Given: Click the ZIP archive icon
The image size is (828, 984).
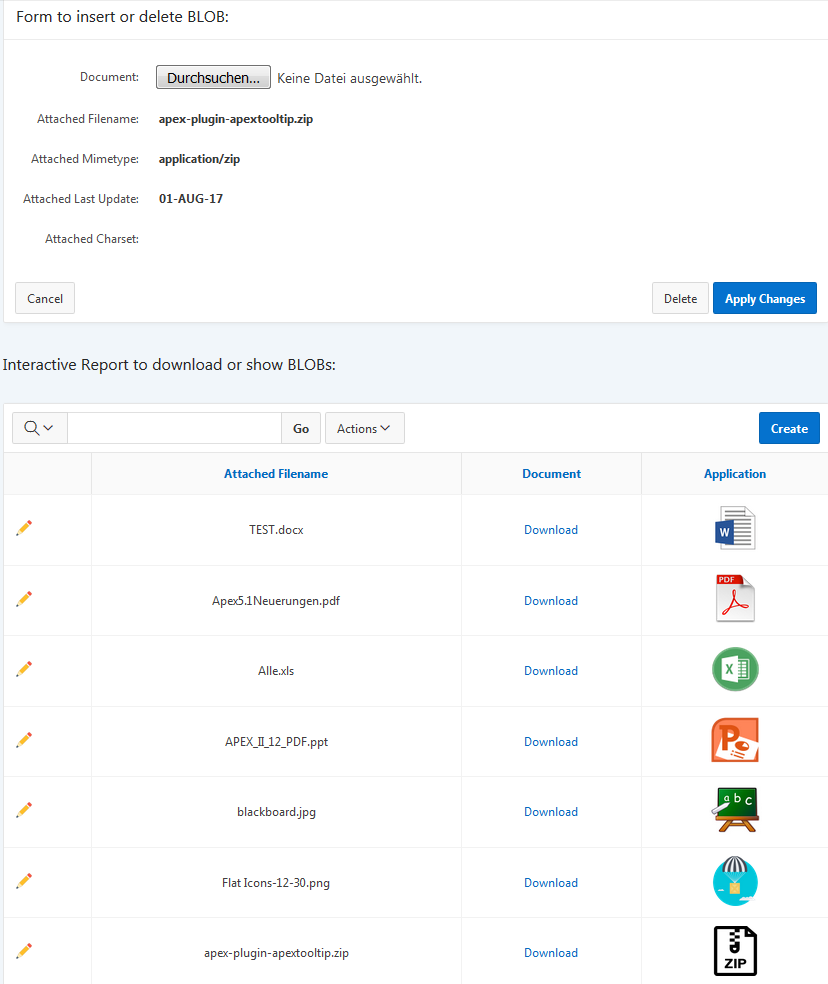Looking at the screenshot, I should point(735,951).
